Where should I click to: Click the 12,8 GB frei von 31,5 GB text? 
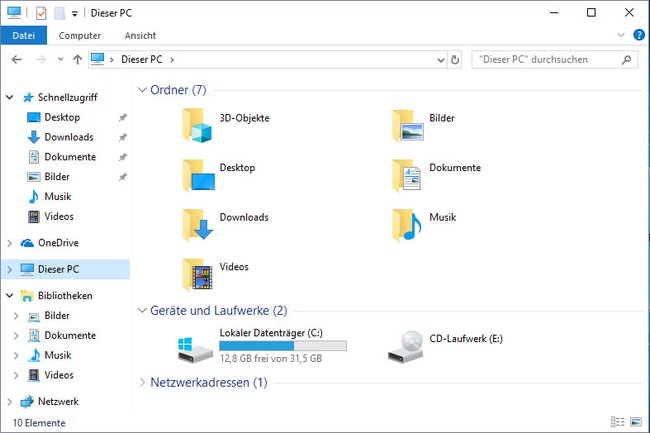pyautogui.click(x=271, y=359)
